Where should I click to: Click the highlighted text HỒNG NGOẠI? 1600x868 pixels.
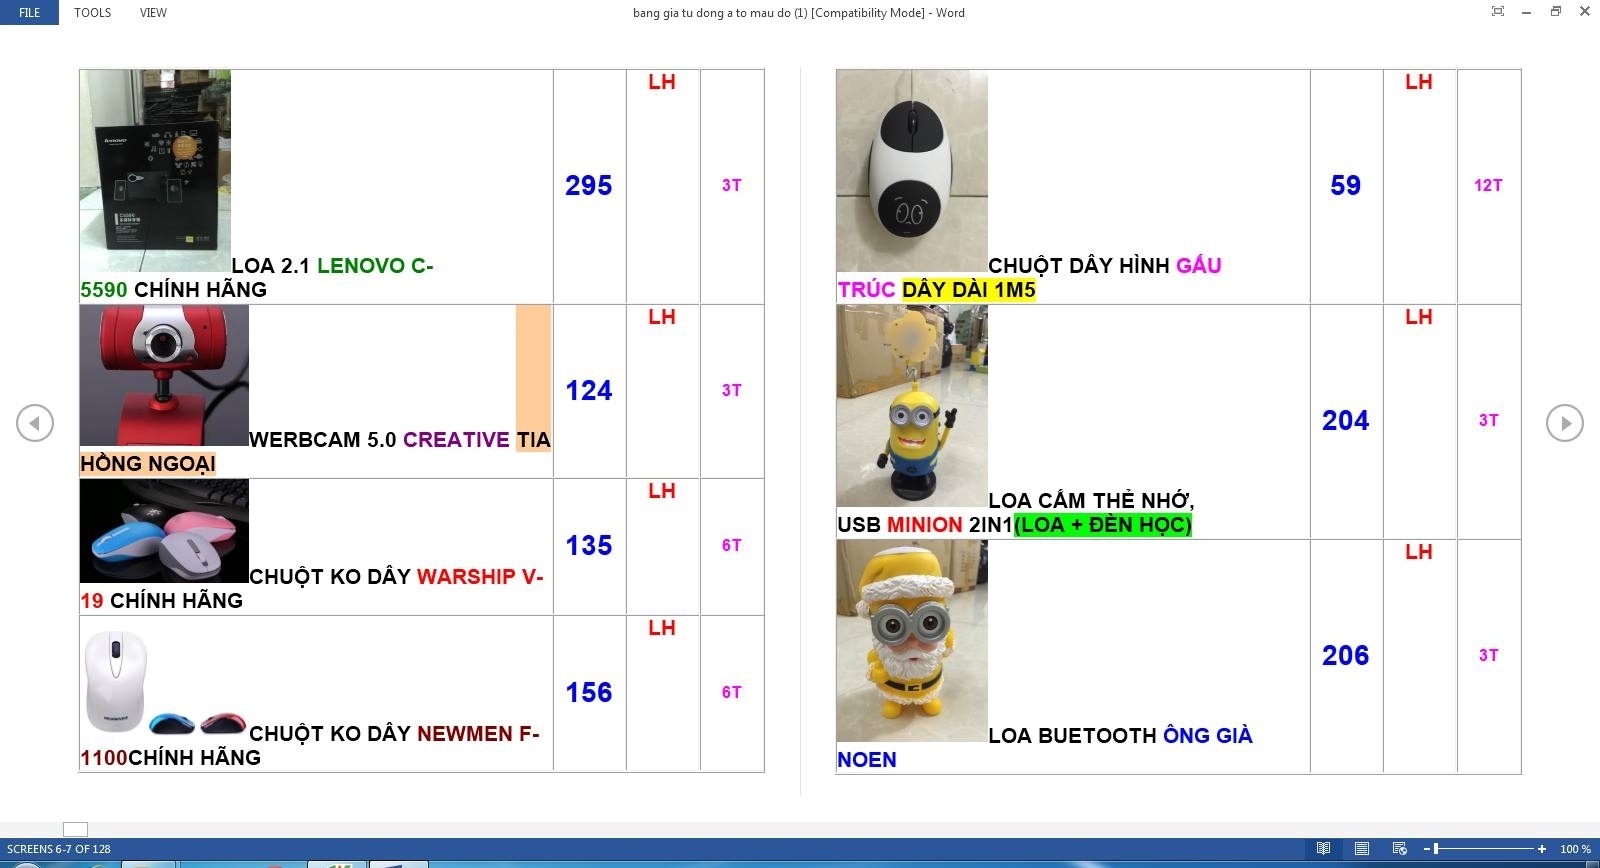coord(148,464)
